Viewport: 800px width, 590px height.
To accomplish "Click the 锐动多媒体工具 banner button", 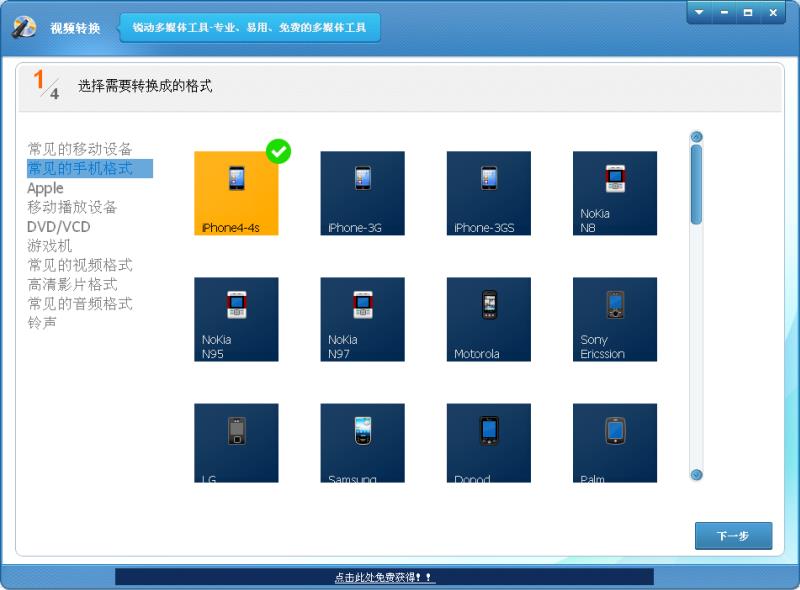I will pos(249,28).
